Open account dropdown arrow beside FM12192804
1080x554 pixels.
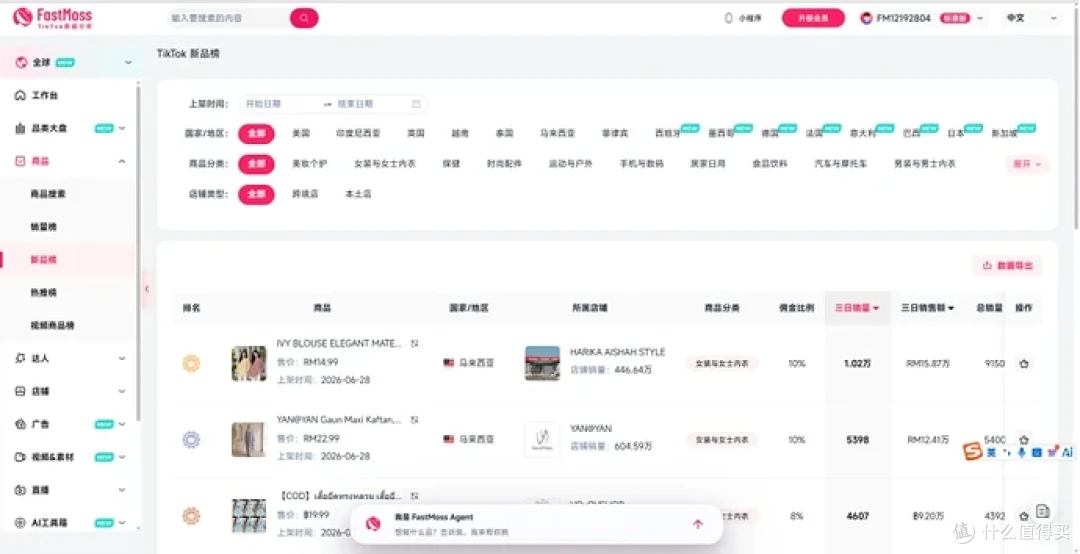[979, 19]
